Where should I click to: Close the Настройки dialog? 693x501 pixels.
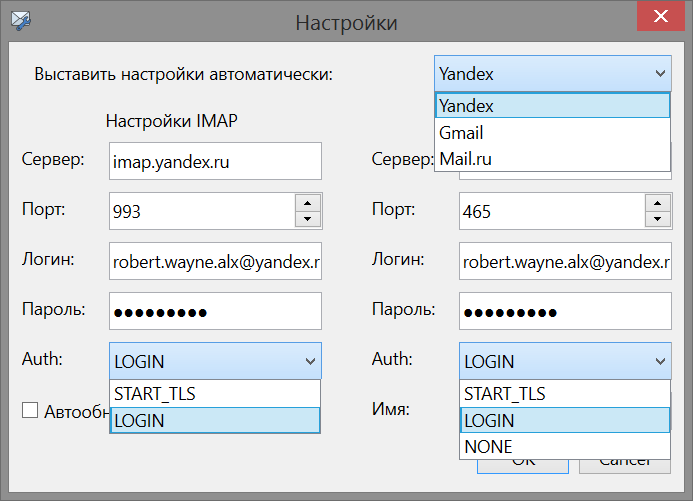[x=660, y=16]
